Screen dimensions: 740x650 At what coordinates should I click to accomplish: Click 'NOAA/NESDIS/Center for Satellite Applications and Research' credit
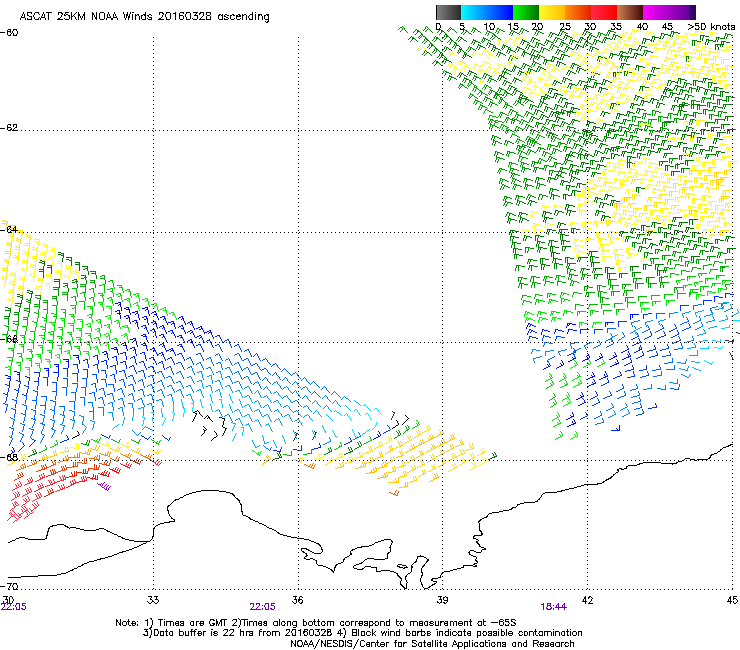point(432,644)
